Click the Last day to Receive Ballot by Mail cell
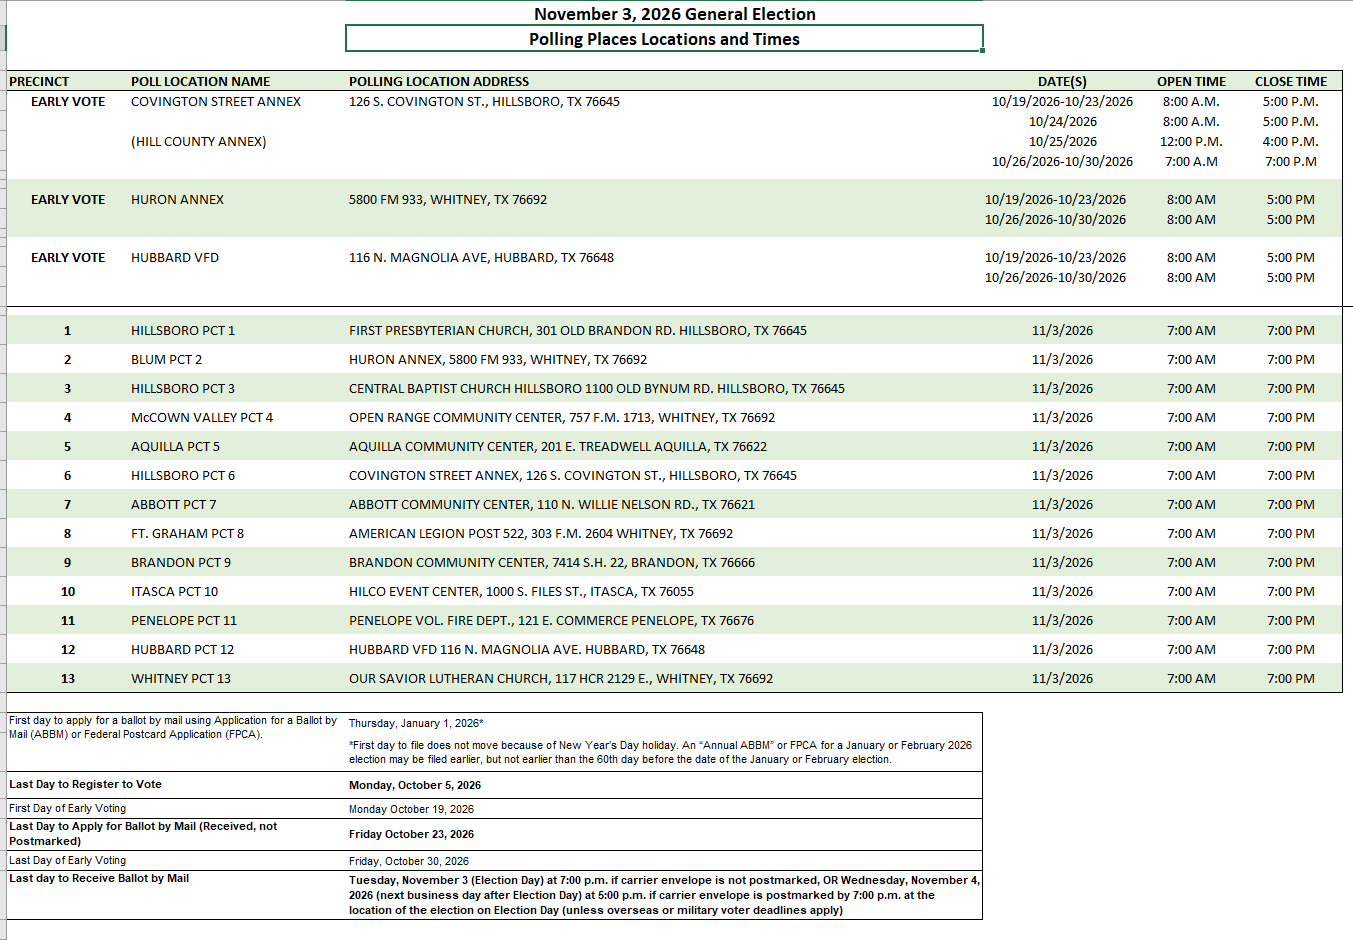This screenshot has height=940, width=1353. tap(99, 879)
